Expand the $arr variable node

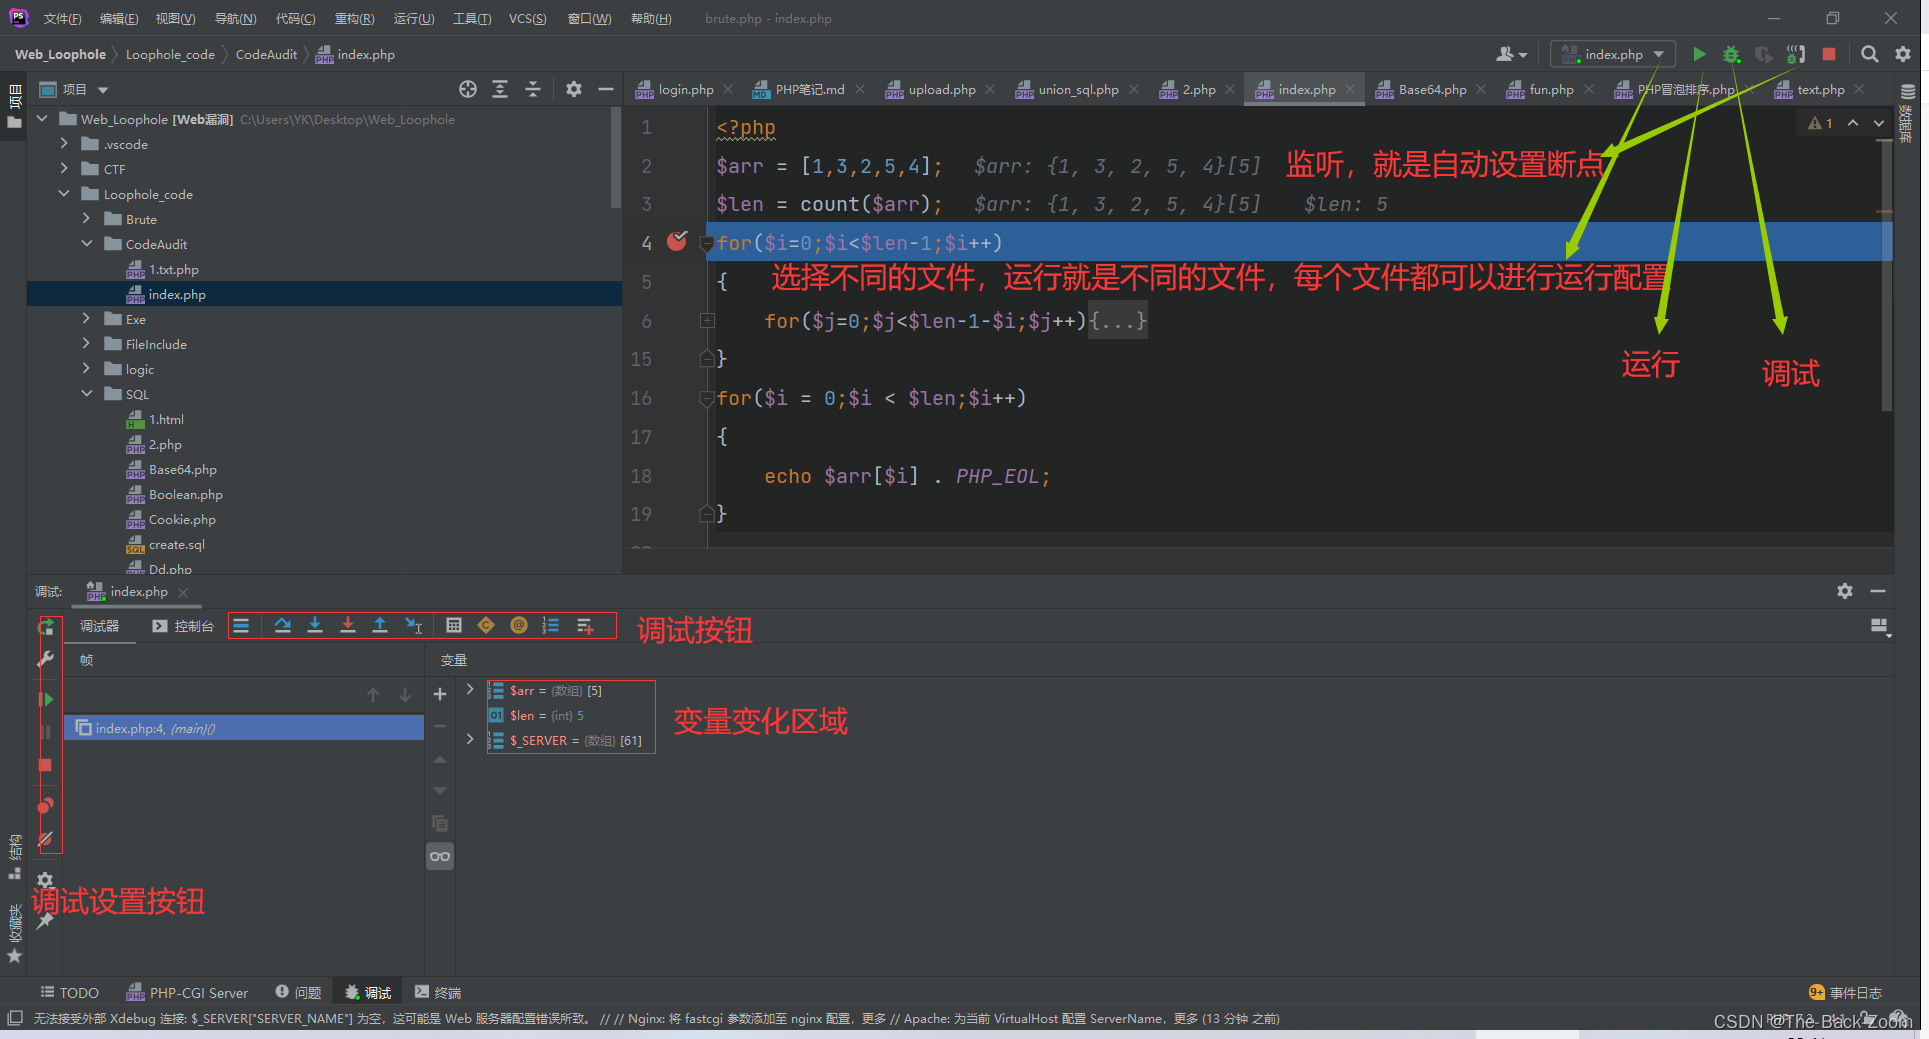[470, 690]
